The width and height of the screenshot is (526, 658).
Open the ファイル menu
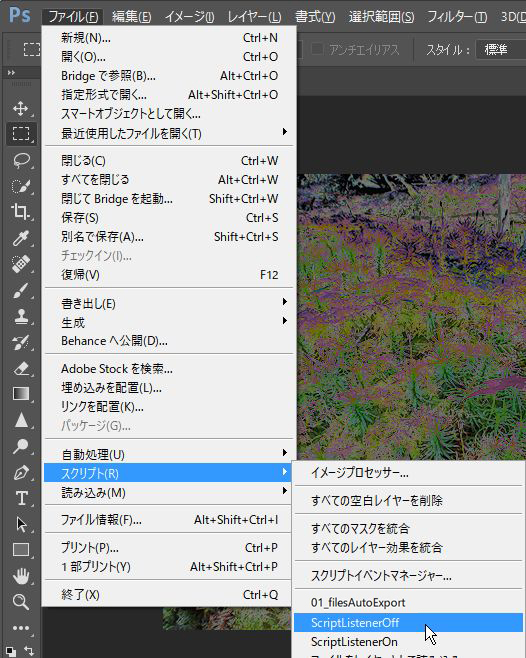click(73, 17)
